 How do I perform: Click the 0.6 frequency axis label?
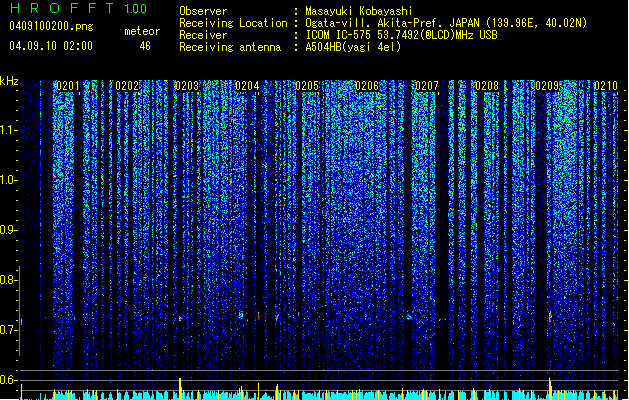8,380
